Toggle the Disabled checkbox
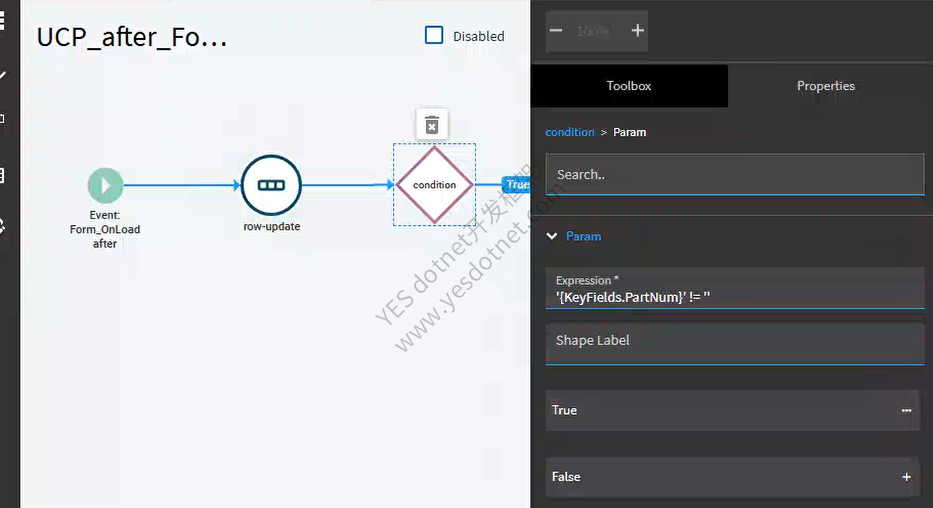 tap(434, 35)
